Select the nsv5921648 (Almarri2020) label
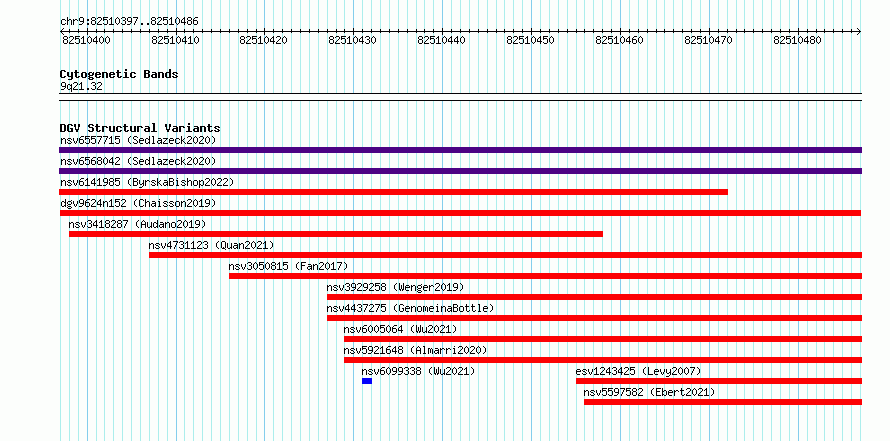Screen dimensions: 890x441 (x=415, y=350)
